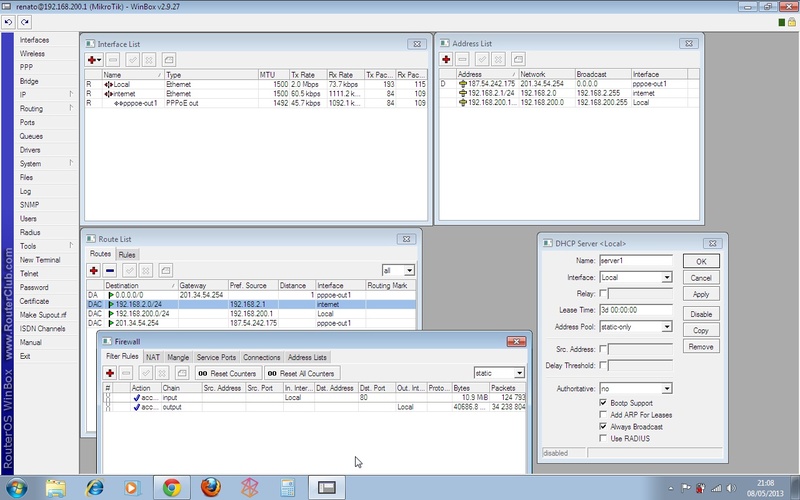The height and width of the screenshot is (500, 800).
Task: Click the red plus in Address List
Action: click(x=446, y=60)
